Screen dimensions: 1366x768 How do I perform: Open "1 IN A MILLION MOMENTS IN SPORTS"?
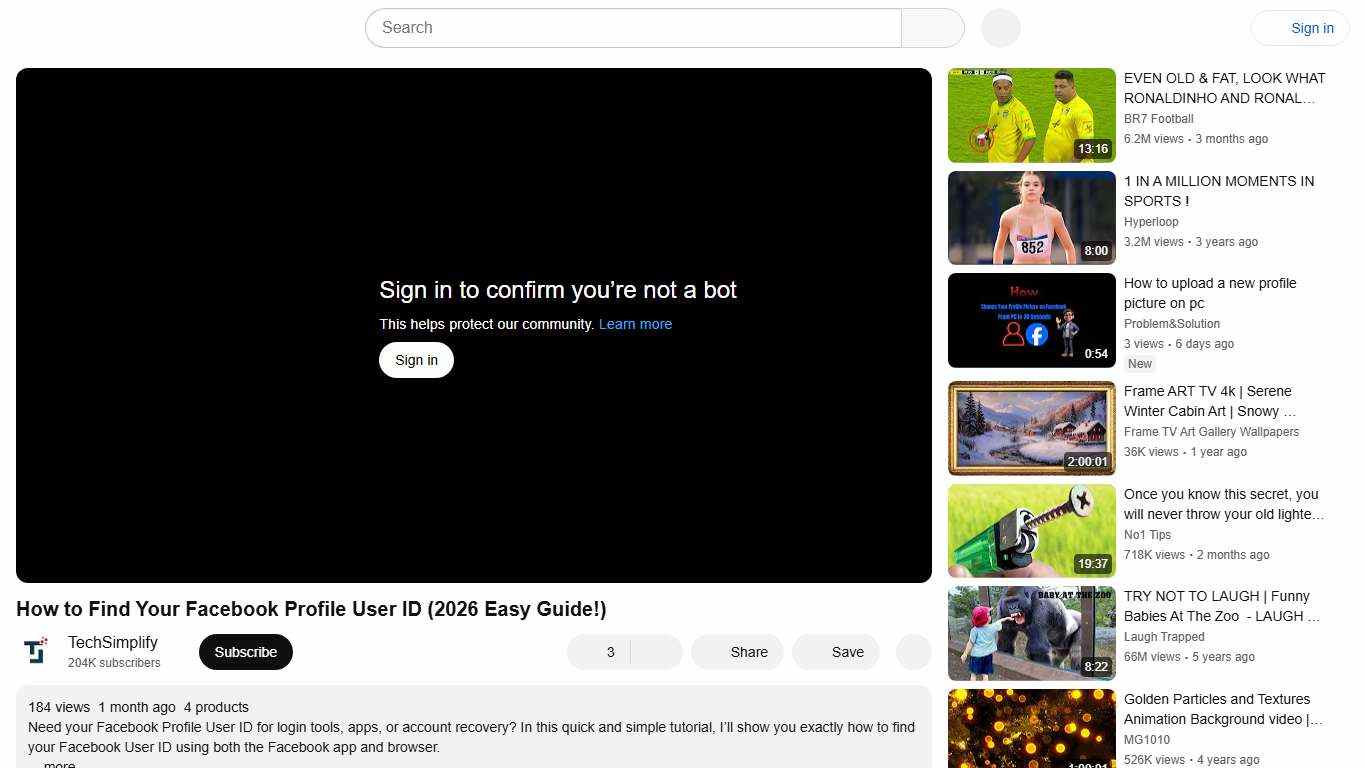tap(1031, 217)
